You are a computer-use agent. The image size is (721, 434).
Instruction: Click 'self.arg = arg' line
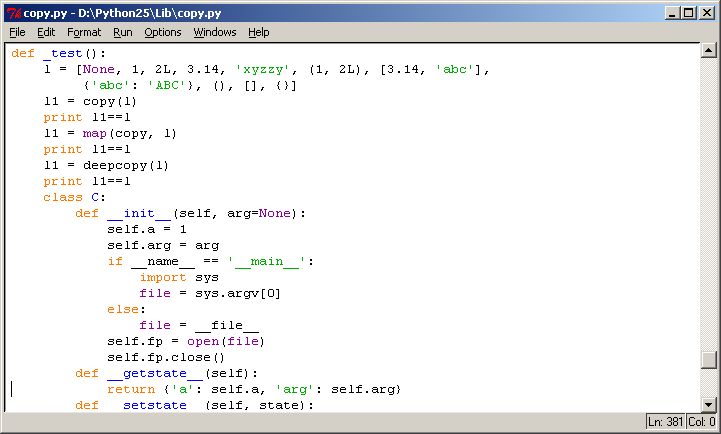163,245
